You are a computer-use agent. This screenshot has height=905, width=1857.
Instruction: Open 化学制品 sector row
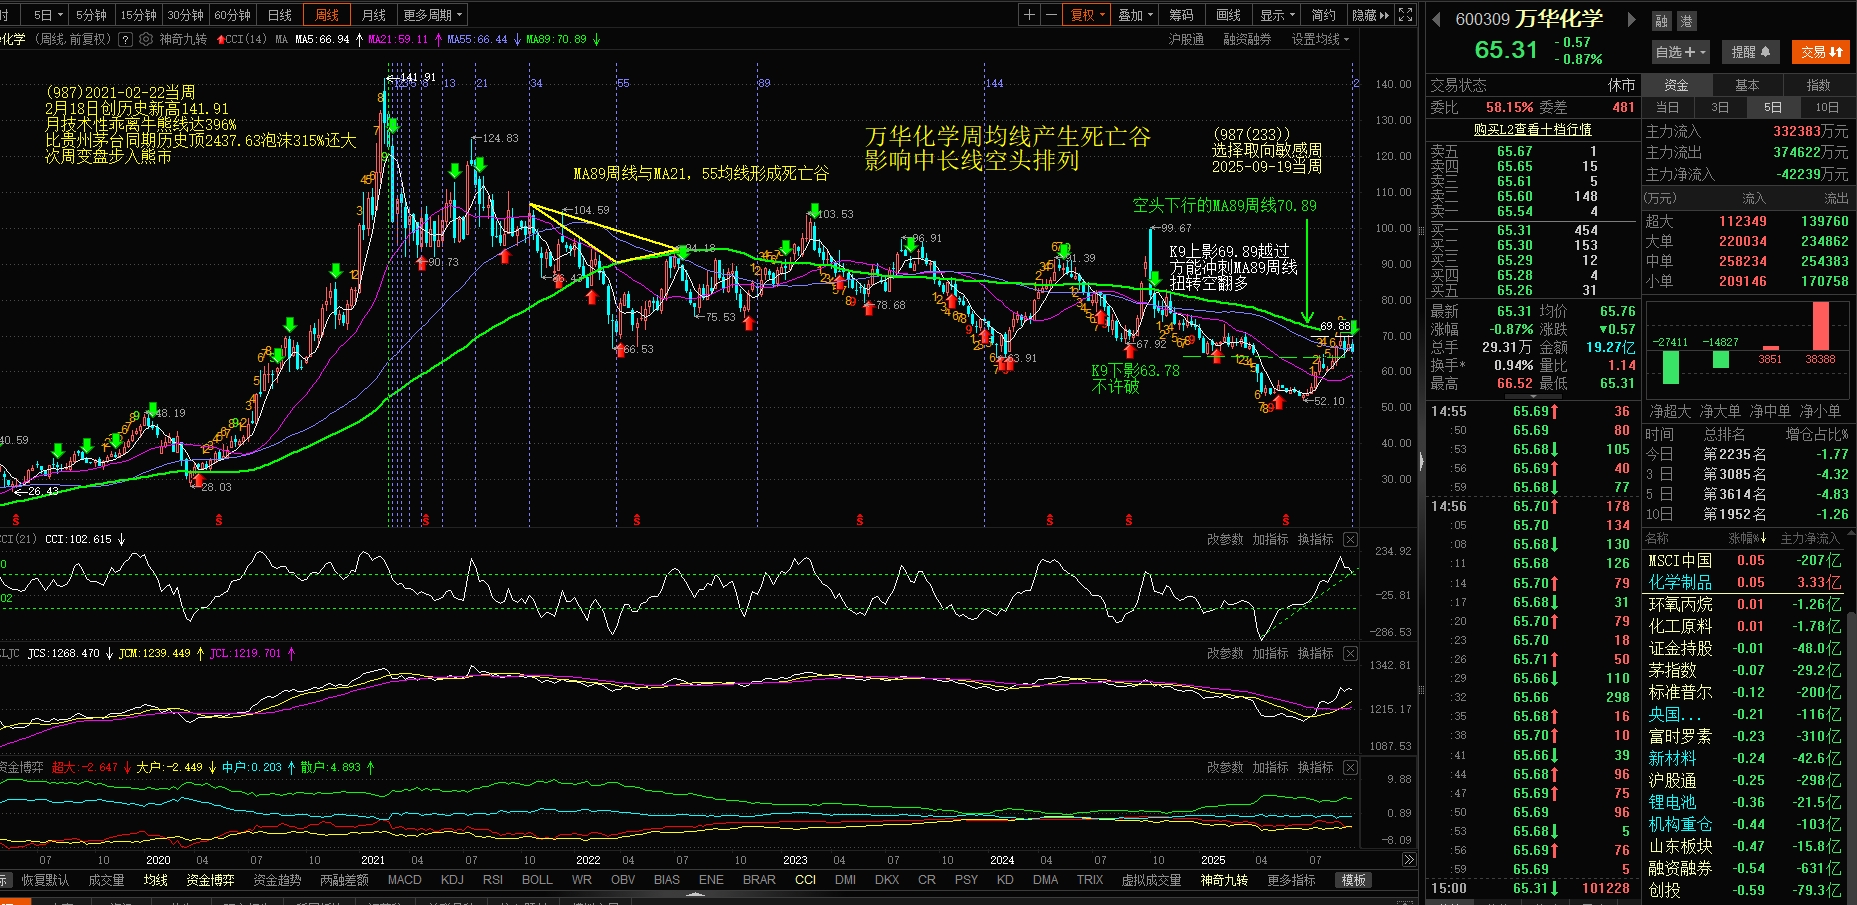pos(1745,582)
